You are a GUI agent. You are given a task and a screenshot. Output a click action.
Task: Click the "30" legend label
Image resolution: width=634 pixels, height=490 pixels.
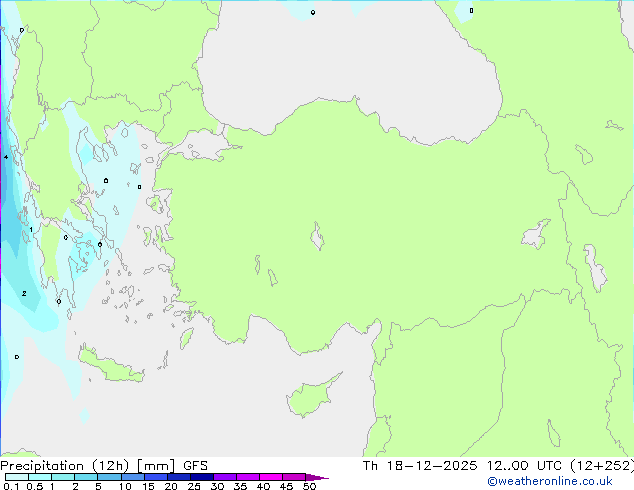pos(217,486)
